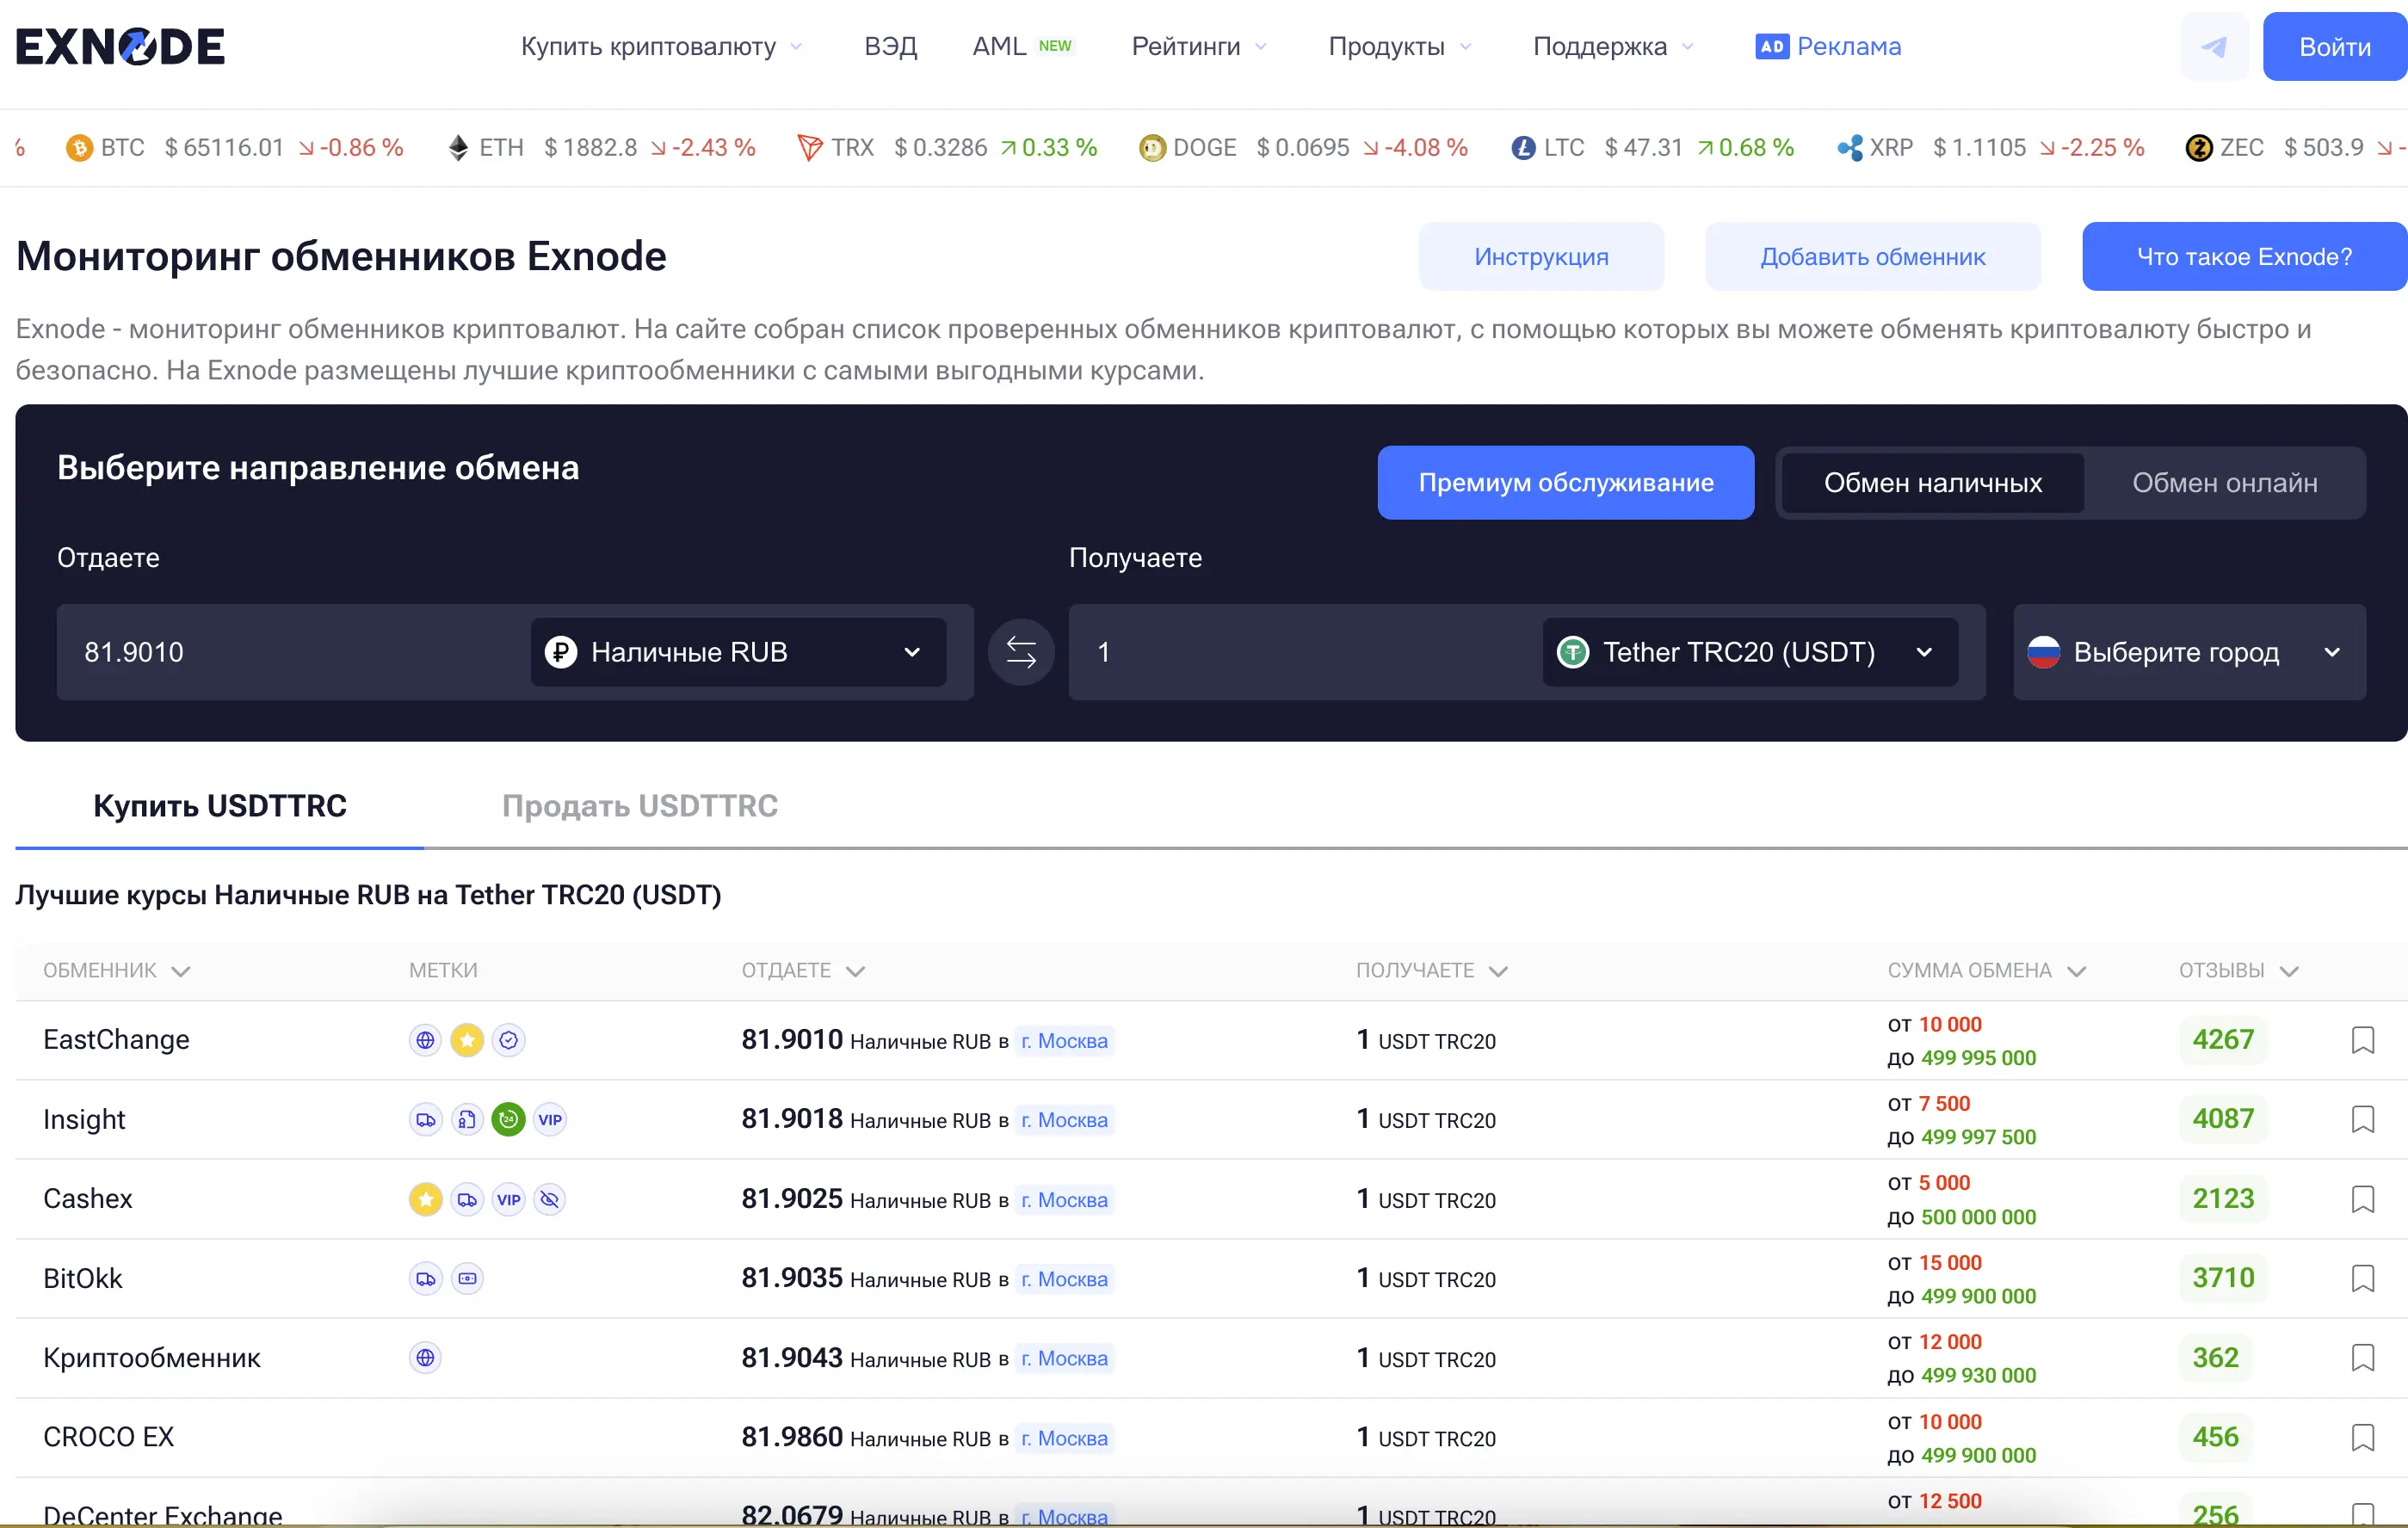Click the XRP coin icon in ticker
The height and width of the screenshot is (1528, 2408).
pyautogui.click(x=1850, y=148)
